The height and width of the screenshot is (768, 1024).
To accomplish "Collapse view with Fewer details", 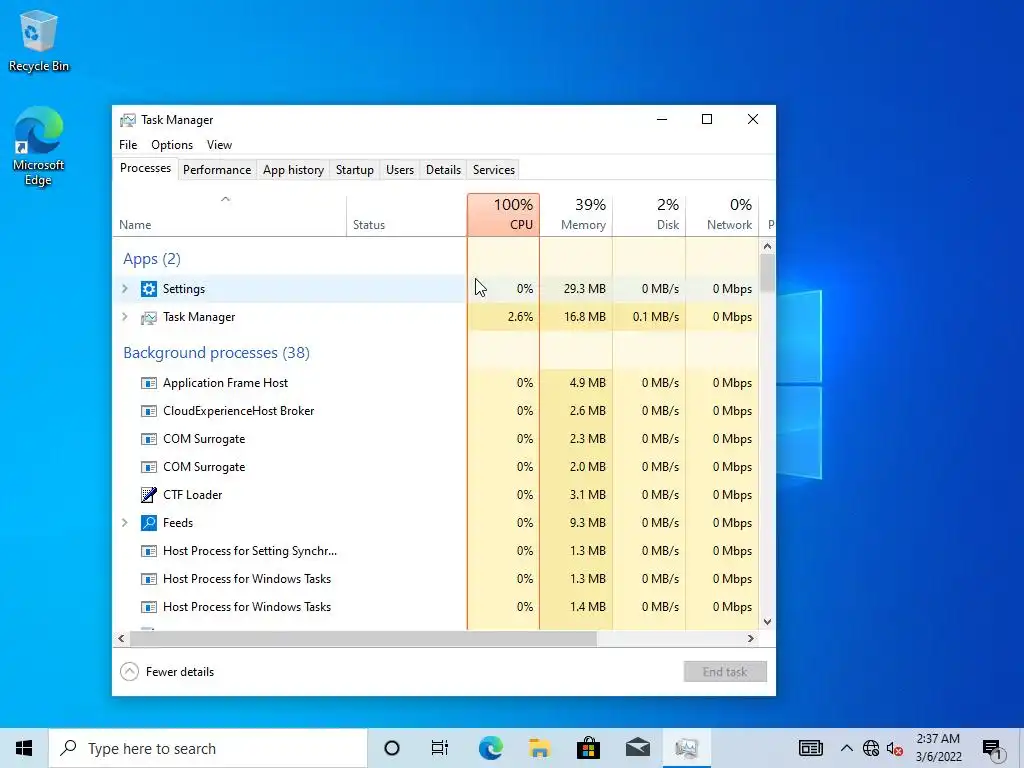I will pyautogui.click(x=167, y=671).
